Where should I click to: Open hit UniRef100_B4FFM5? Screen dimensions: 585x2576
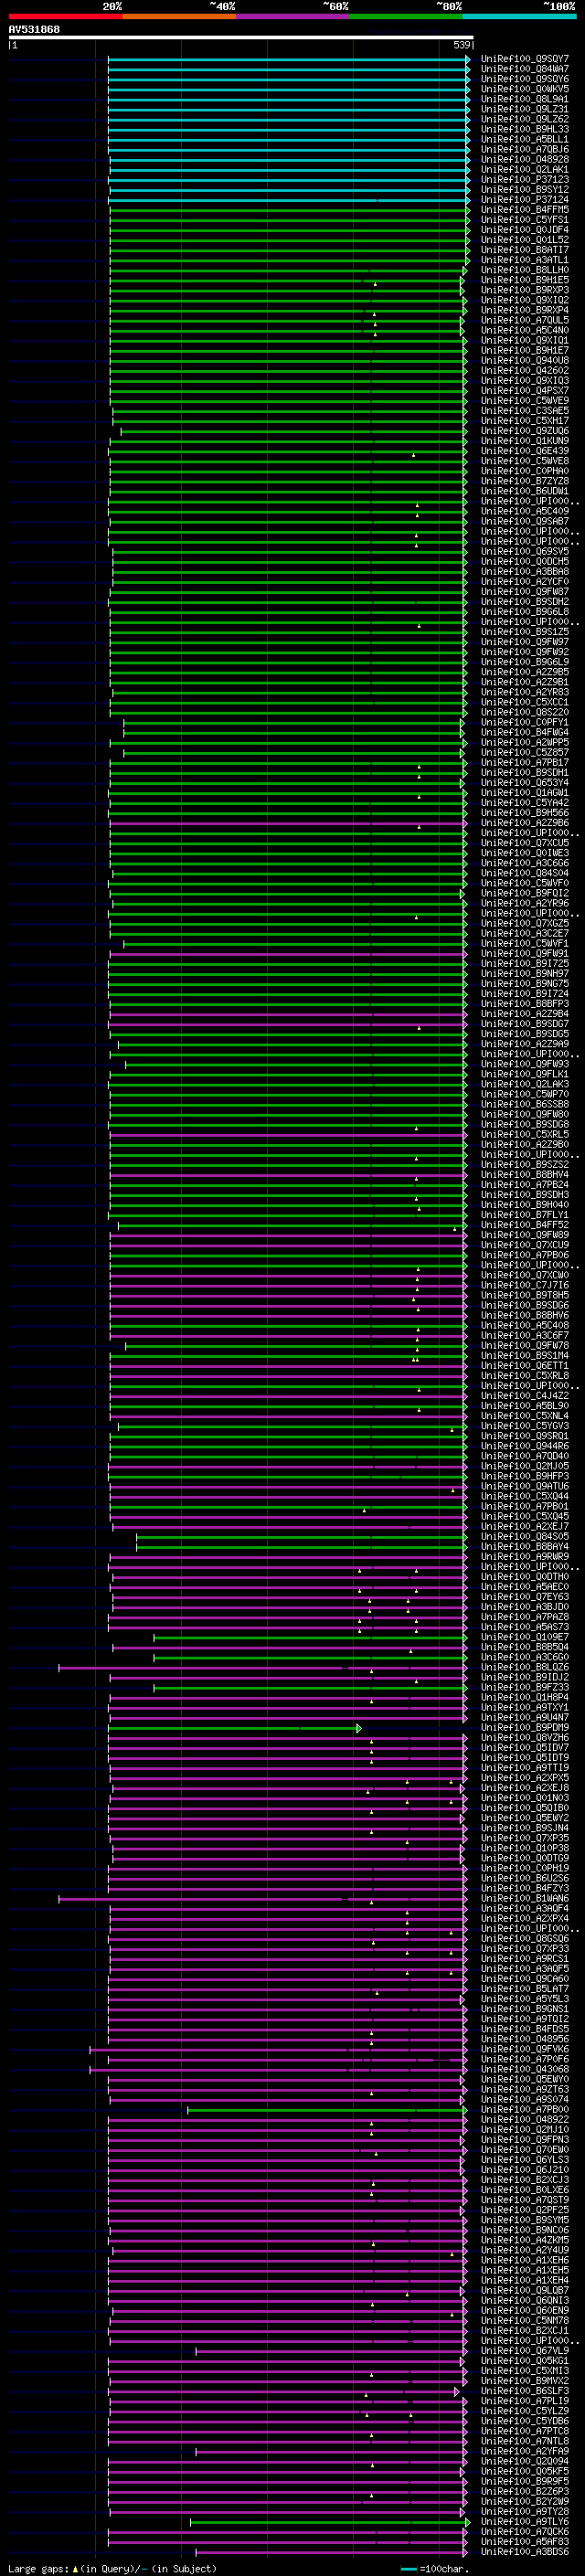(524, 210)
